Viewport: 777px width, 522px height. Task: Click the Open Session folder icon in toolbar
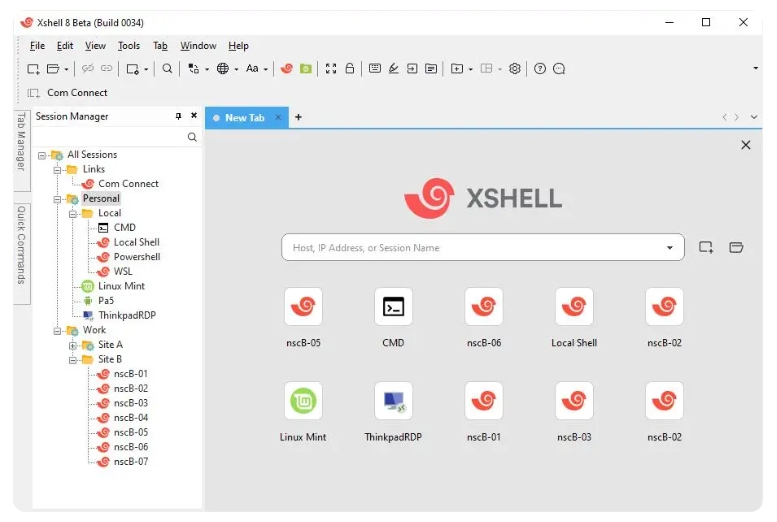(x=53, y=68)
